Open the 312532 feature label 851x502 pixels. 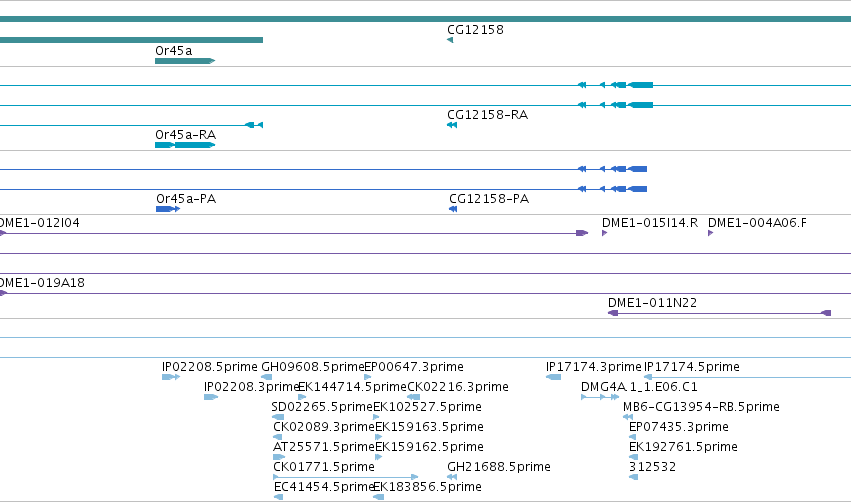(x=652, y=467)
